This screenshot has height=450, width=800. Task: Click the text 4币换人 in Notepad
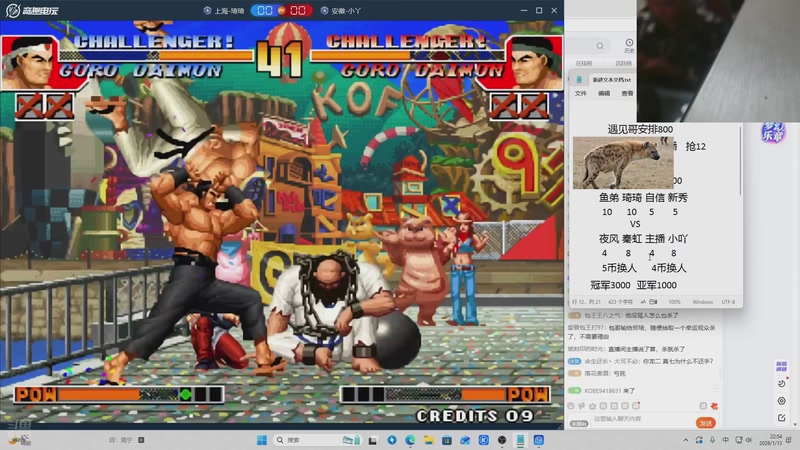tap(668, 268)
